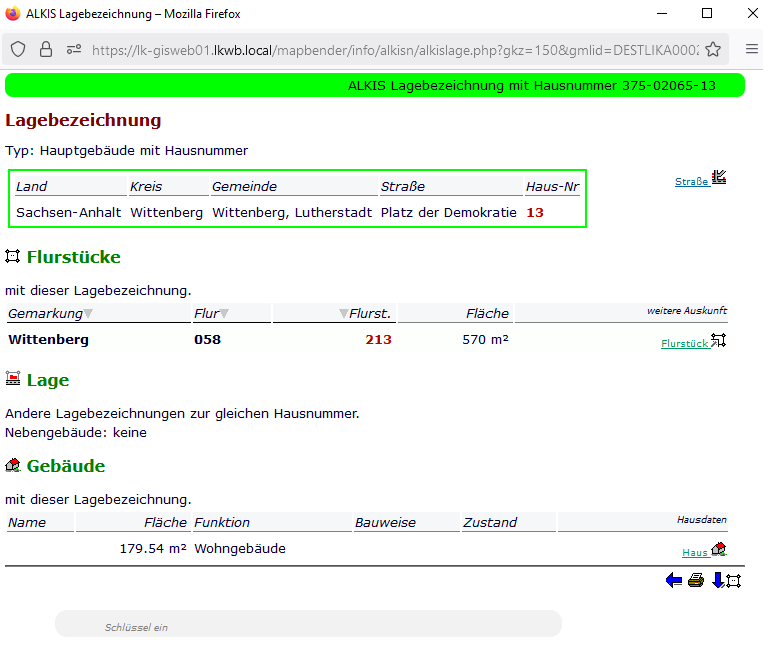Open the Straße link
Viewport: 763px width, 649px height.
tap(691, 182)
